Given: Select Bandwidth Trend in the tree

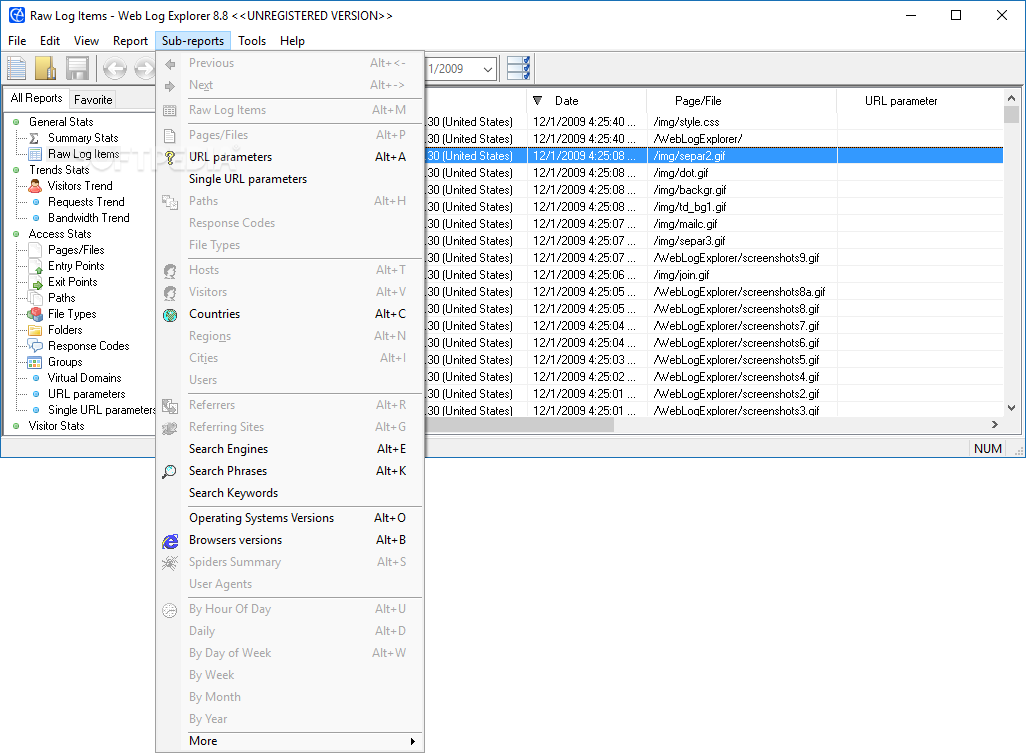Looking at the screenshot, I should coord(88,218).
